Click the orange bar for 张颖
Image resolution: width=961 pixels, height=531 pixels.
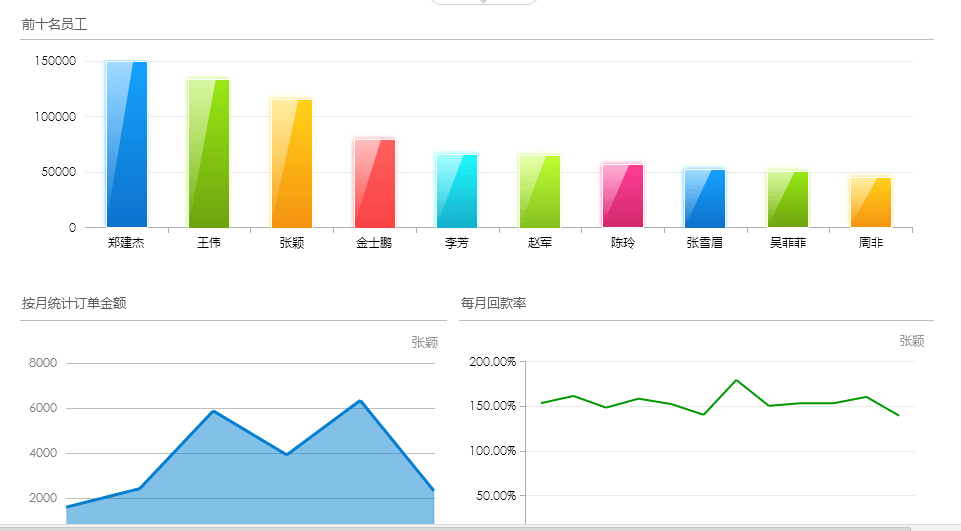pyautogui.click(x=292, y=163)
